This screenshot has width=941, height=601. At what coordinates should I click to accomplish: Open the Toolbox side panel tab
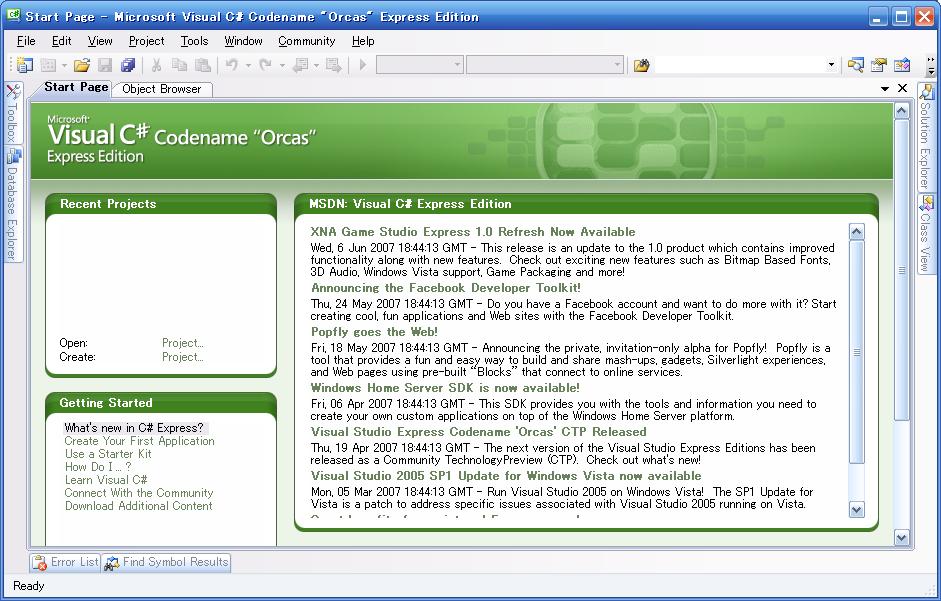(x=12, y=113)
